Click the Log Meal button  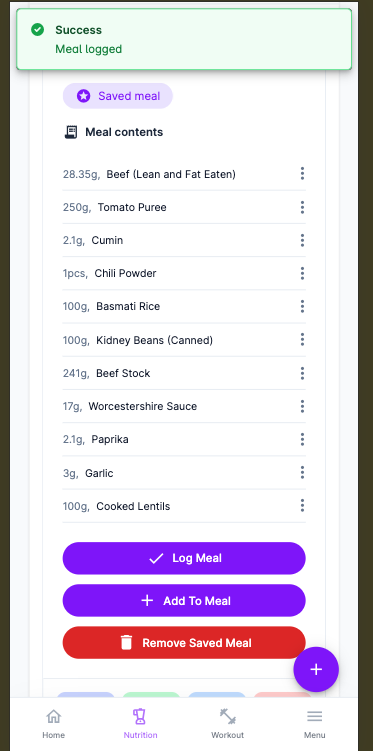[184, 558]
